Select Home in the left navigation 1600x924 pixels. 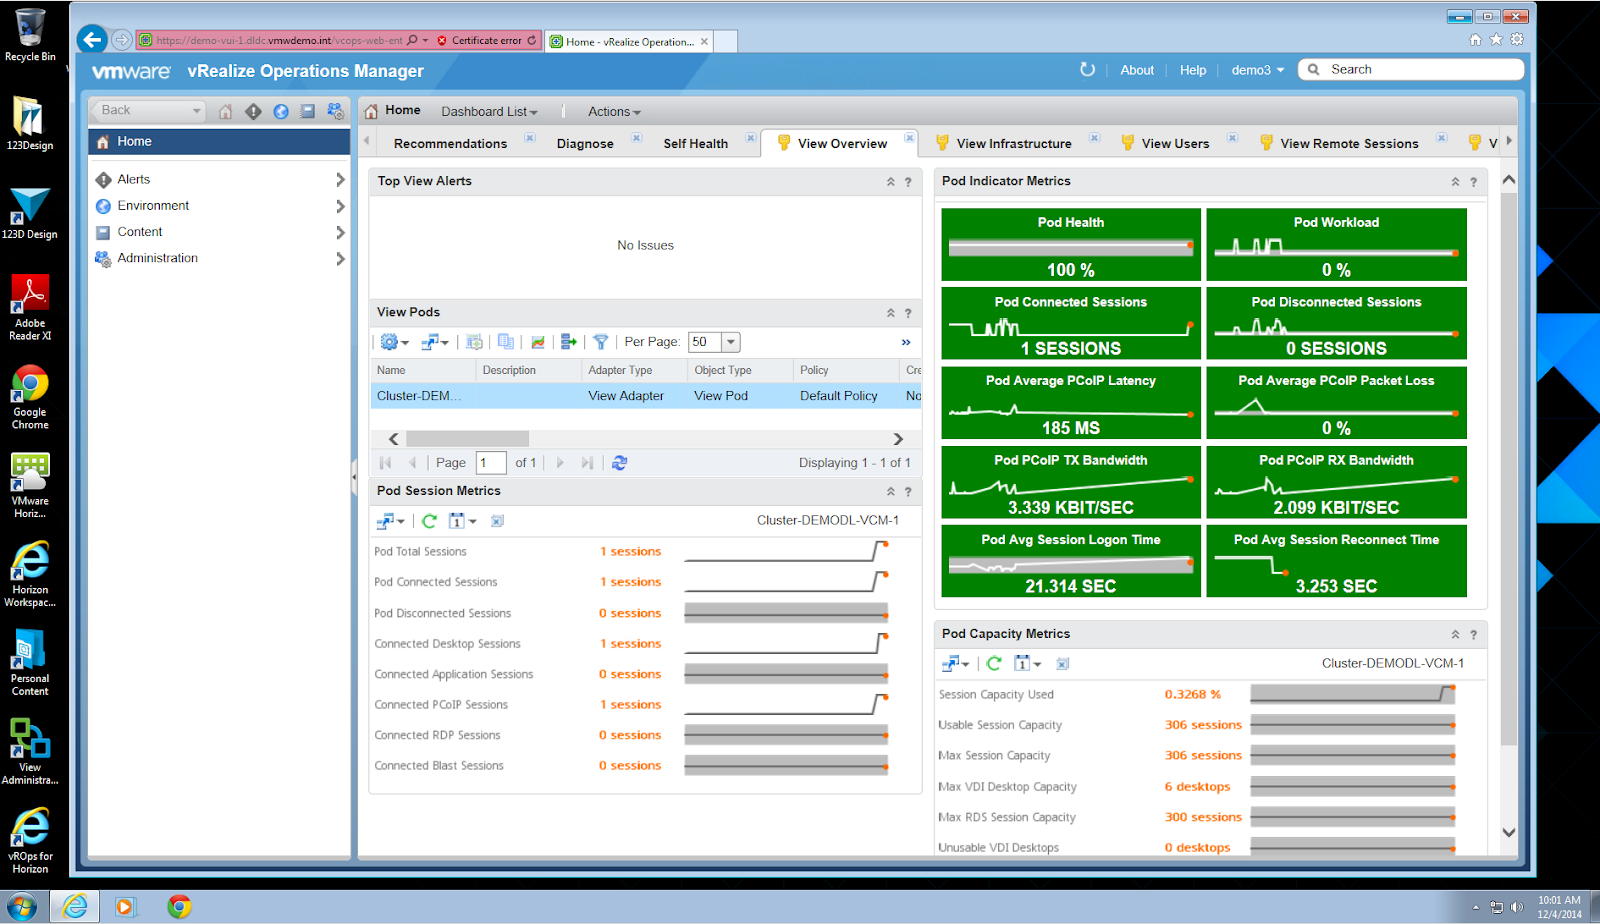click(219, 142)
